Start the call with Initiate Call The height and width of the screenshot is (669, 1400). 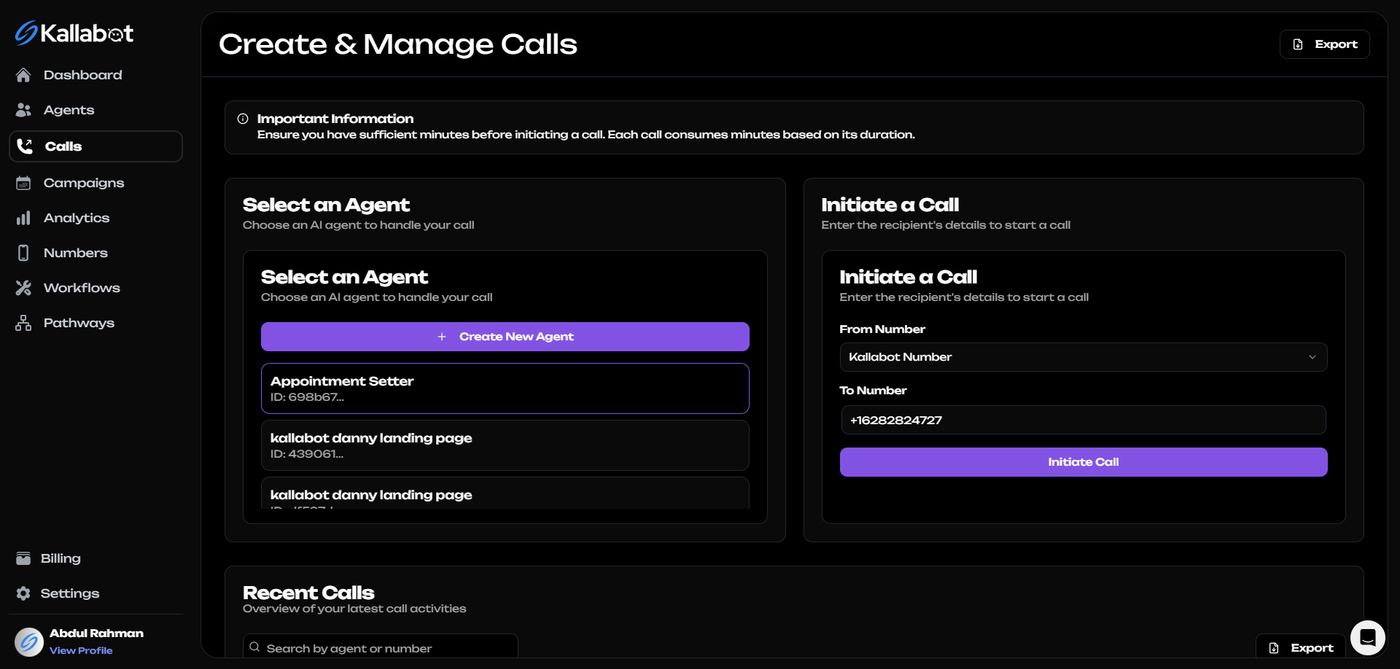1083,462
